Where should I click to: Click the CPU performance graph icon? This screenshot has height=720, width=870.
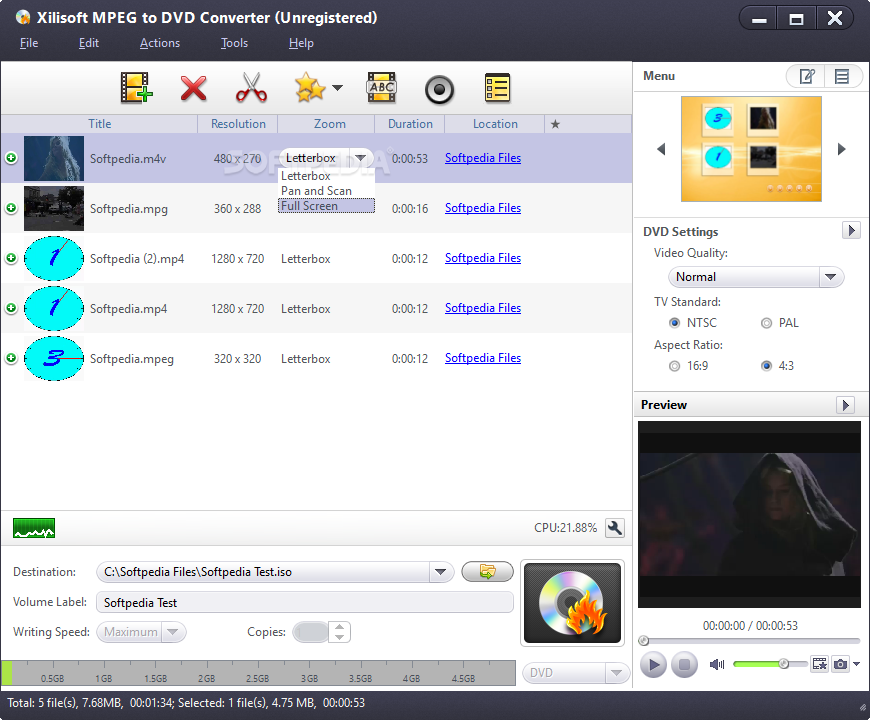click(x=34, y=528)
